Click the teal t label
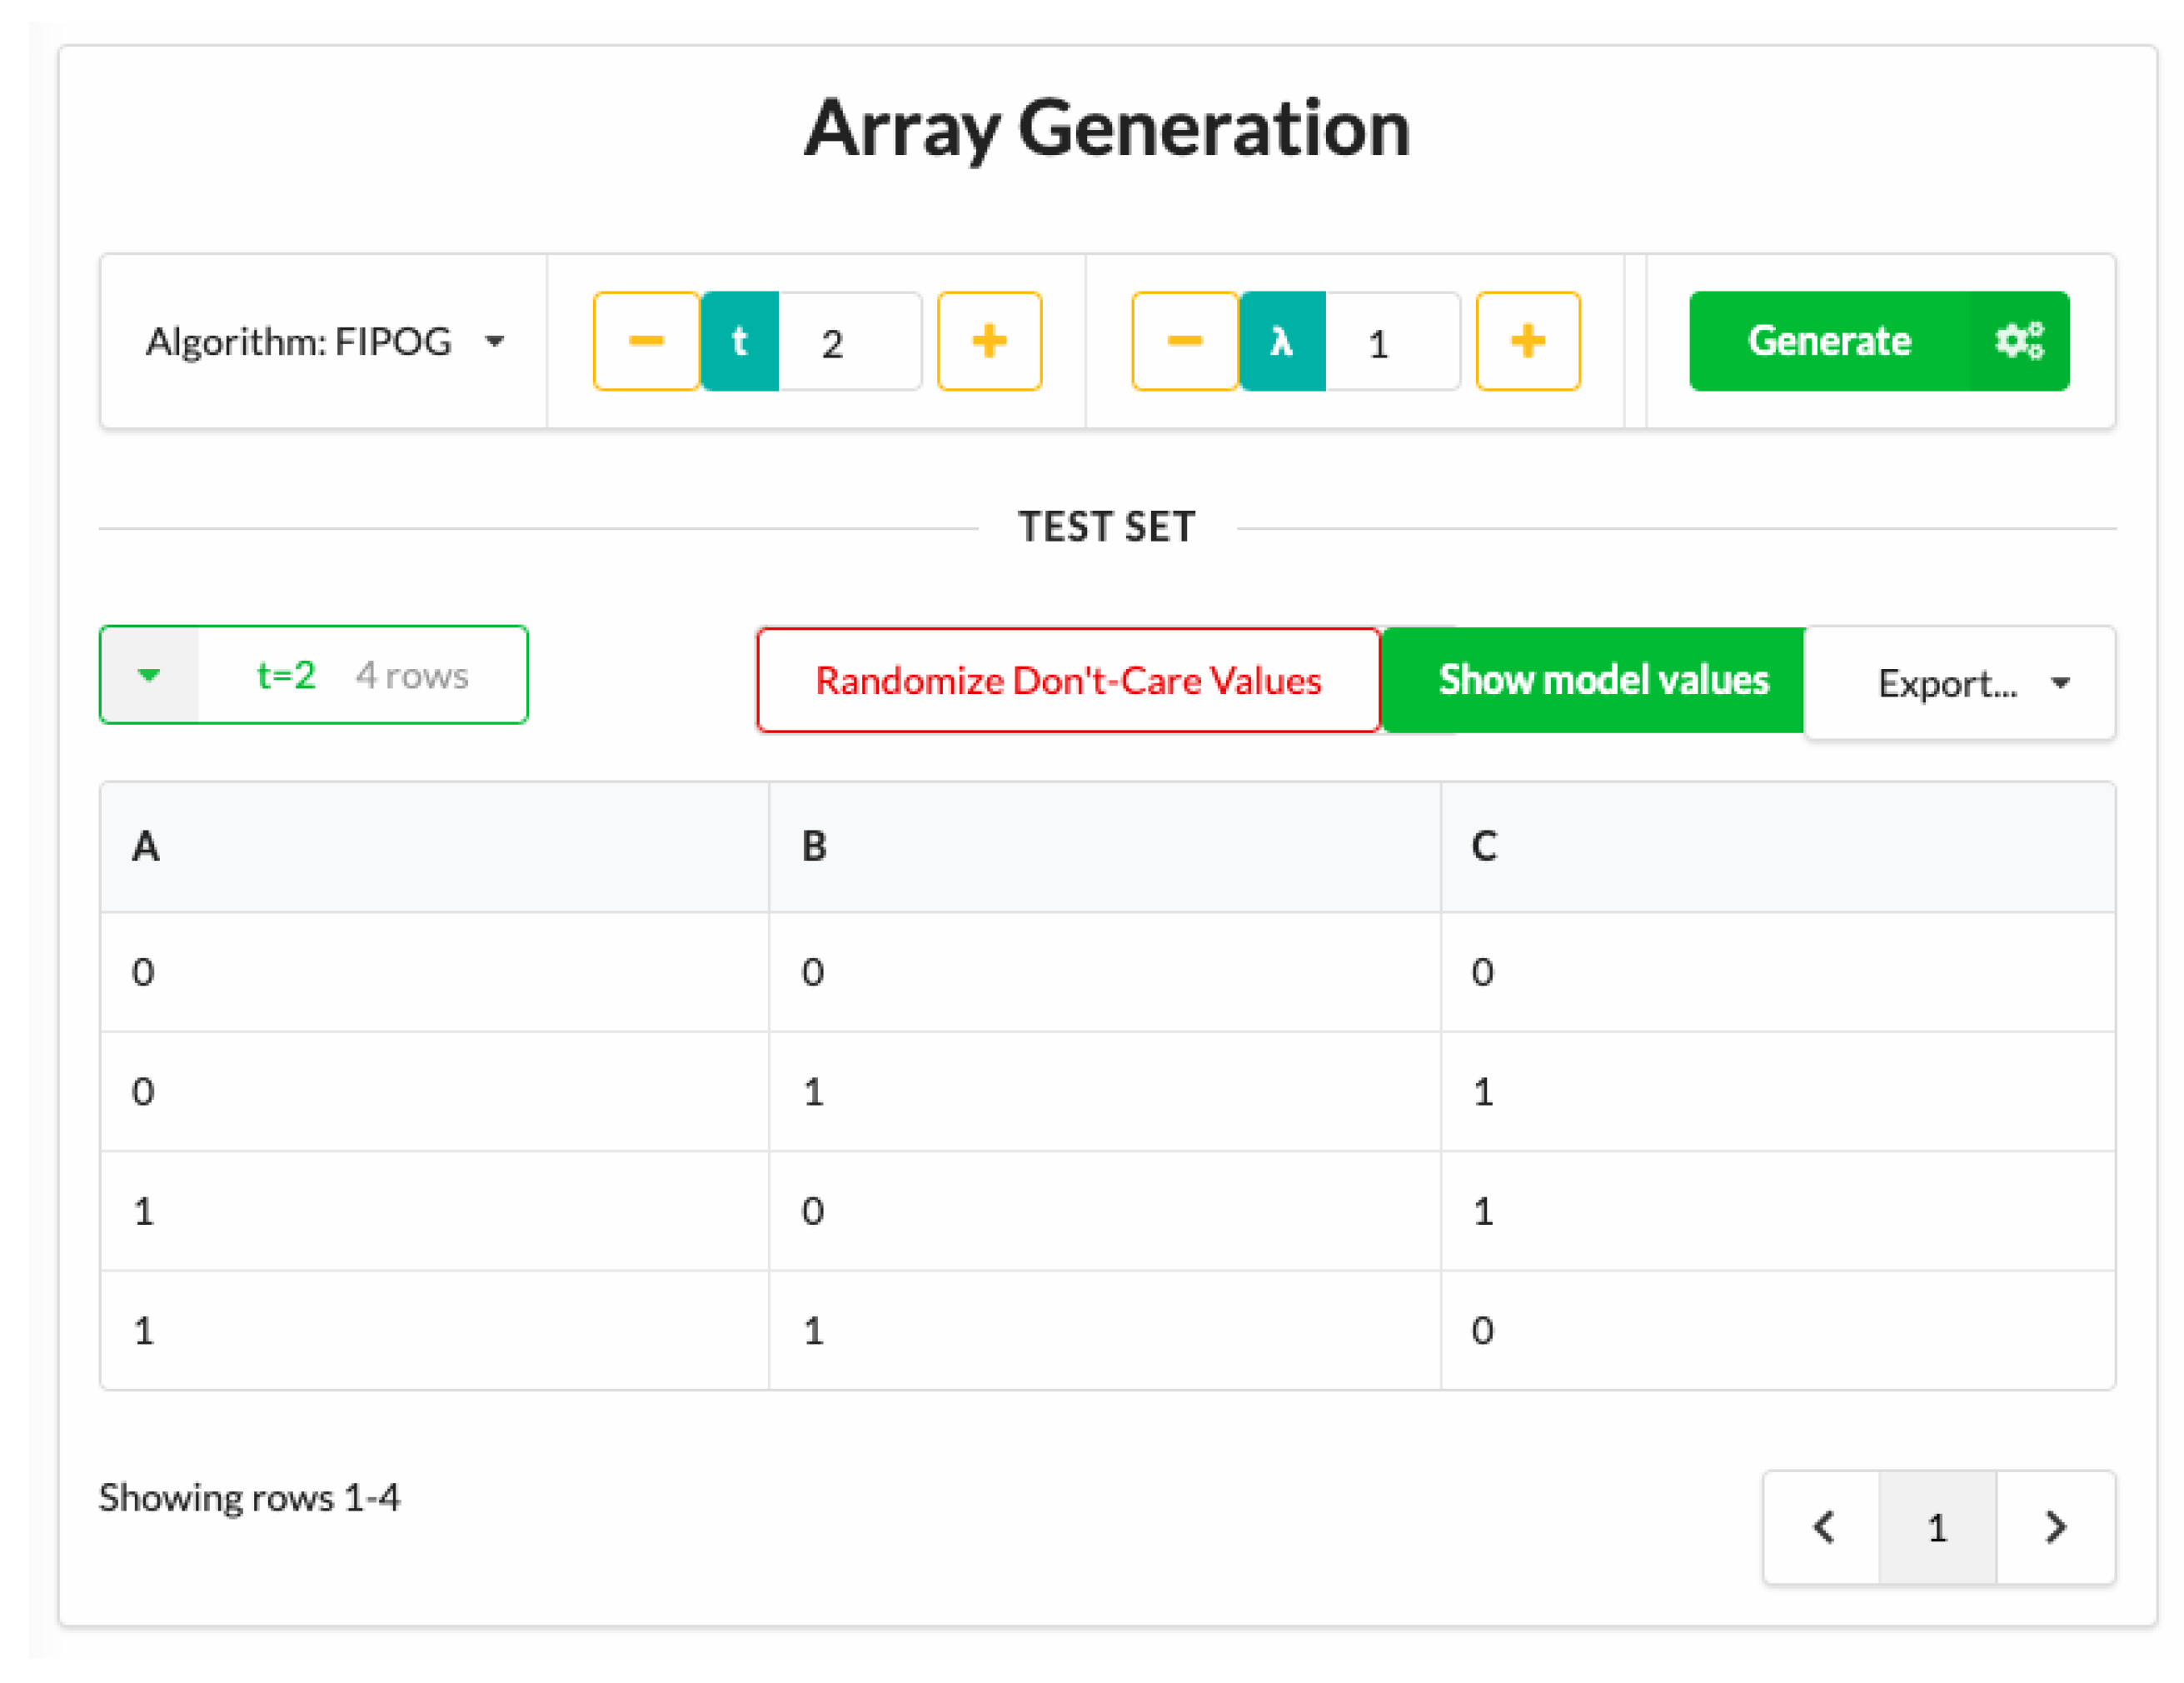Screen dimensions: 2184x1683 point(739,341)
